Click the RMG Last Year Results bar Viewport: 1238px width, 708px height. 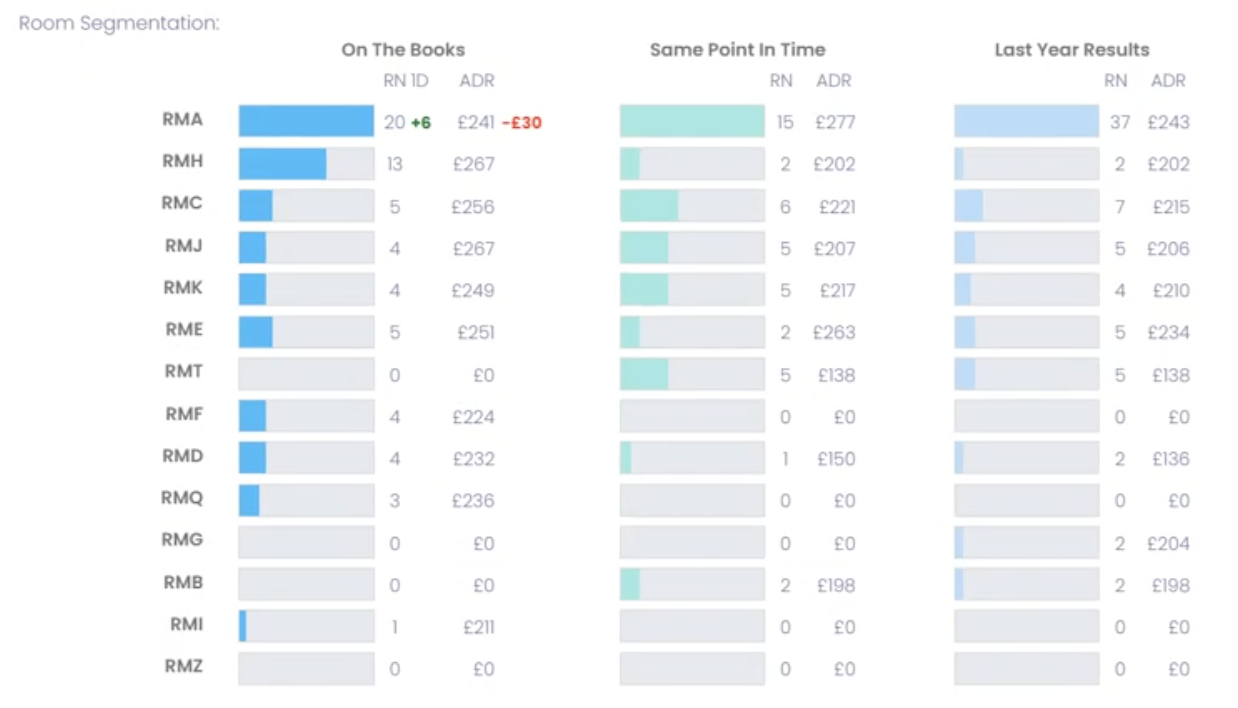(1026, 543)
